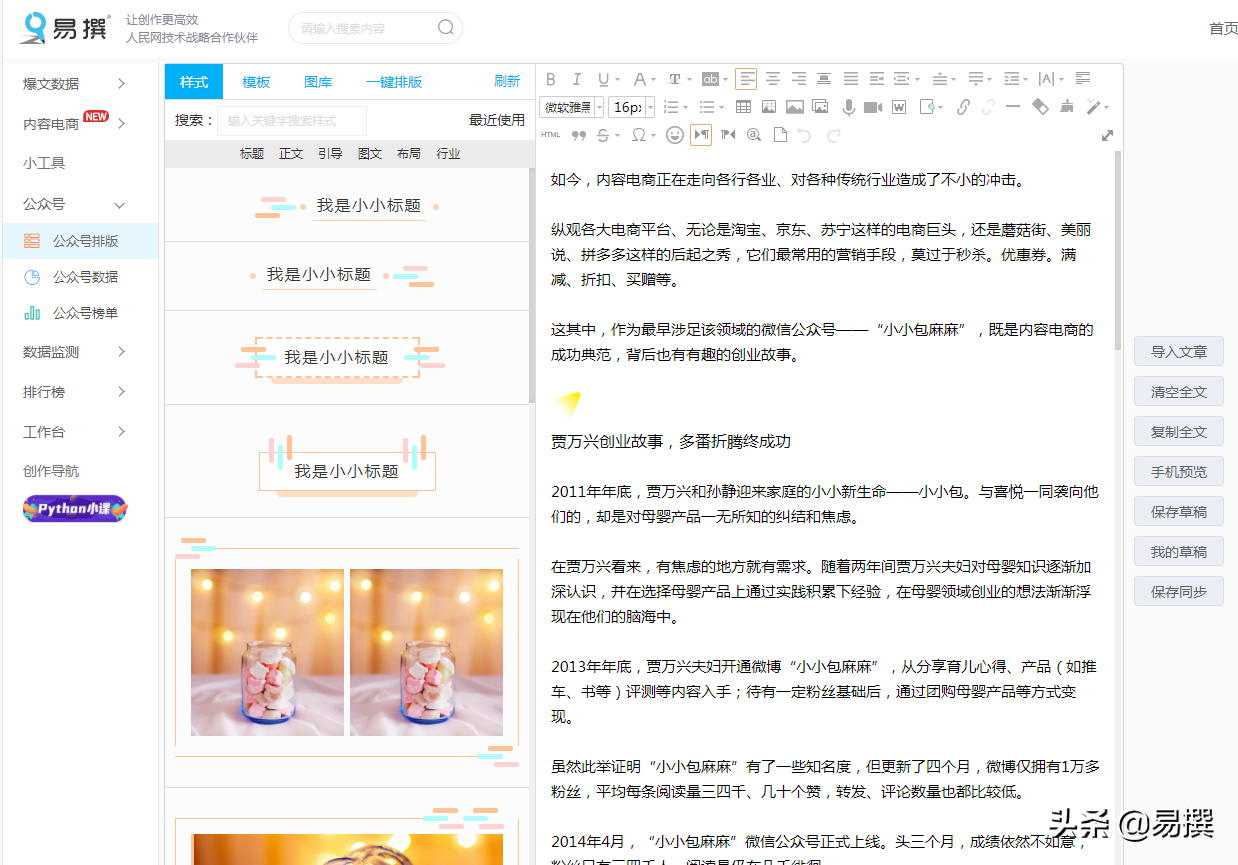Viewport: 1238px width, 865px height.
Task: Toggle italic formatting
Action: pyautogui.click(x=576, y=79)
